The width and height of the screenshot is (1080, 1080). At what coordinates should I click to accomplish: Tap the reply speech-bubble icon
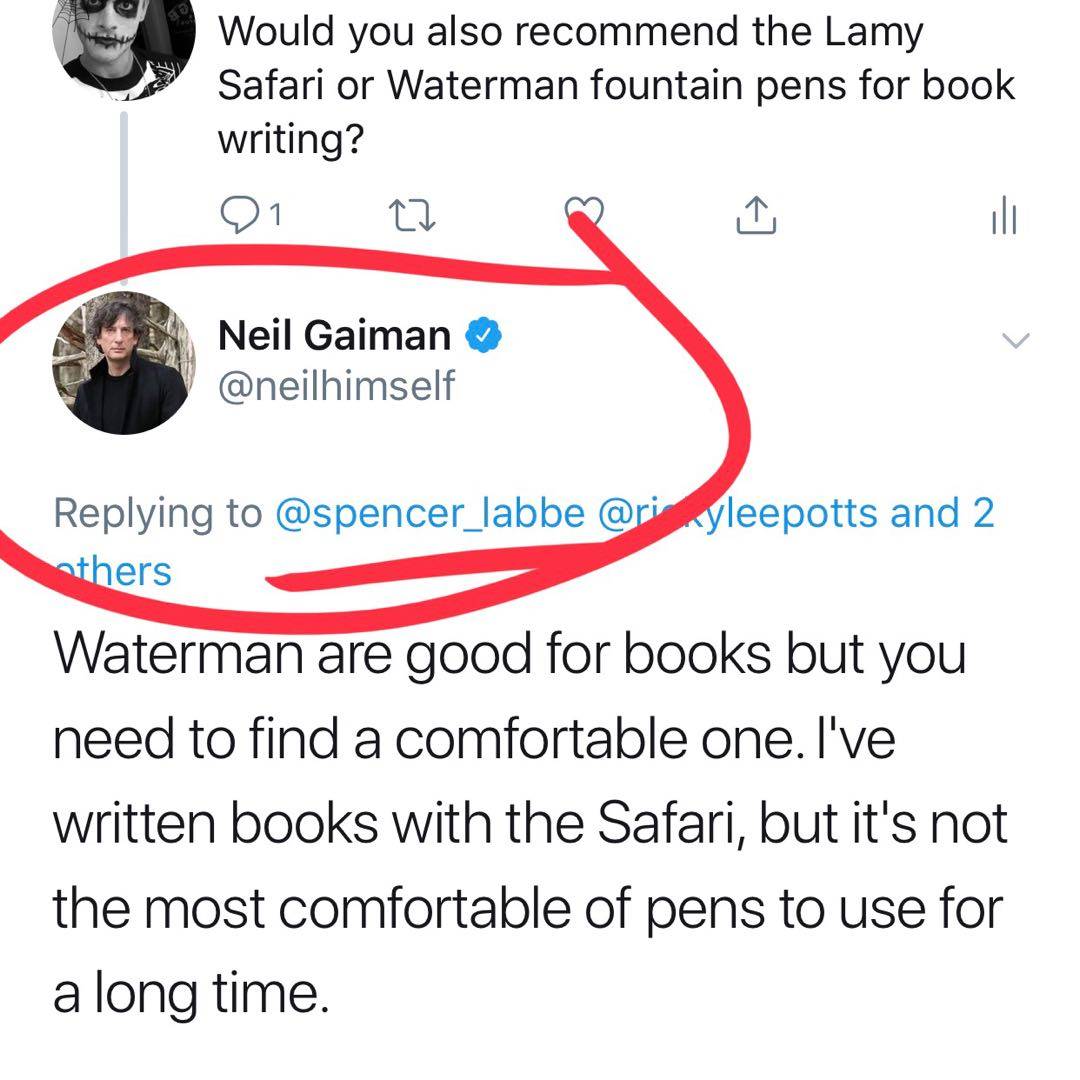[x=236, y=214]
